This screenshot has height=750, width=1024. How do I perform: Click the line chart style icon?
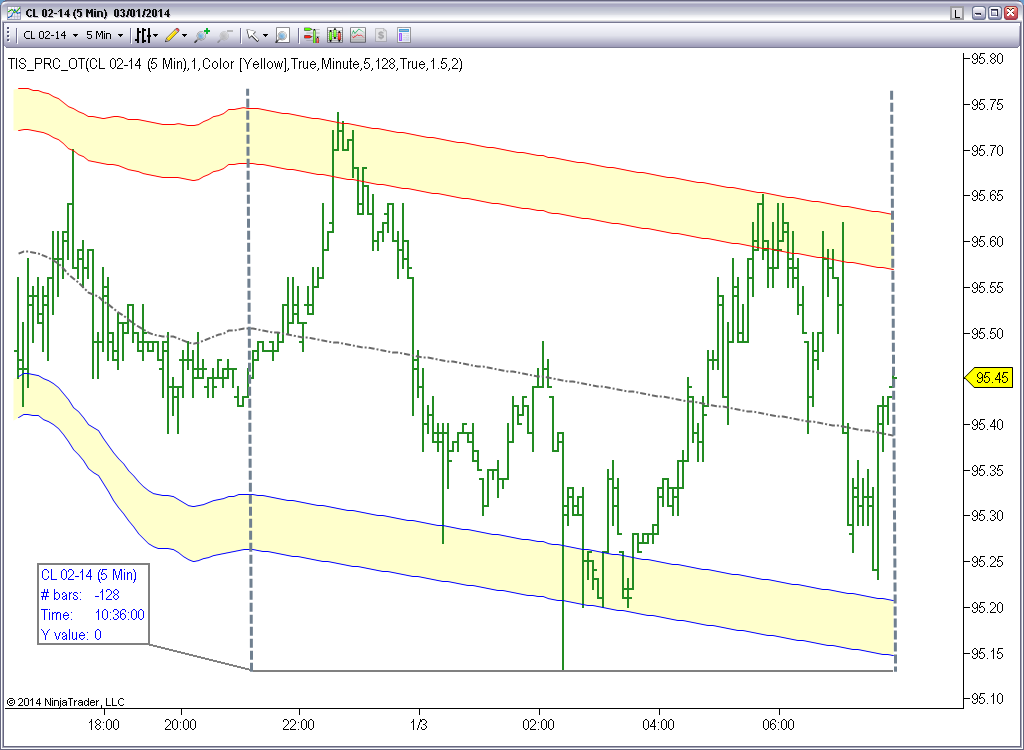point(357,35)
